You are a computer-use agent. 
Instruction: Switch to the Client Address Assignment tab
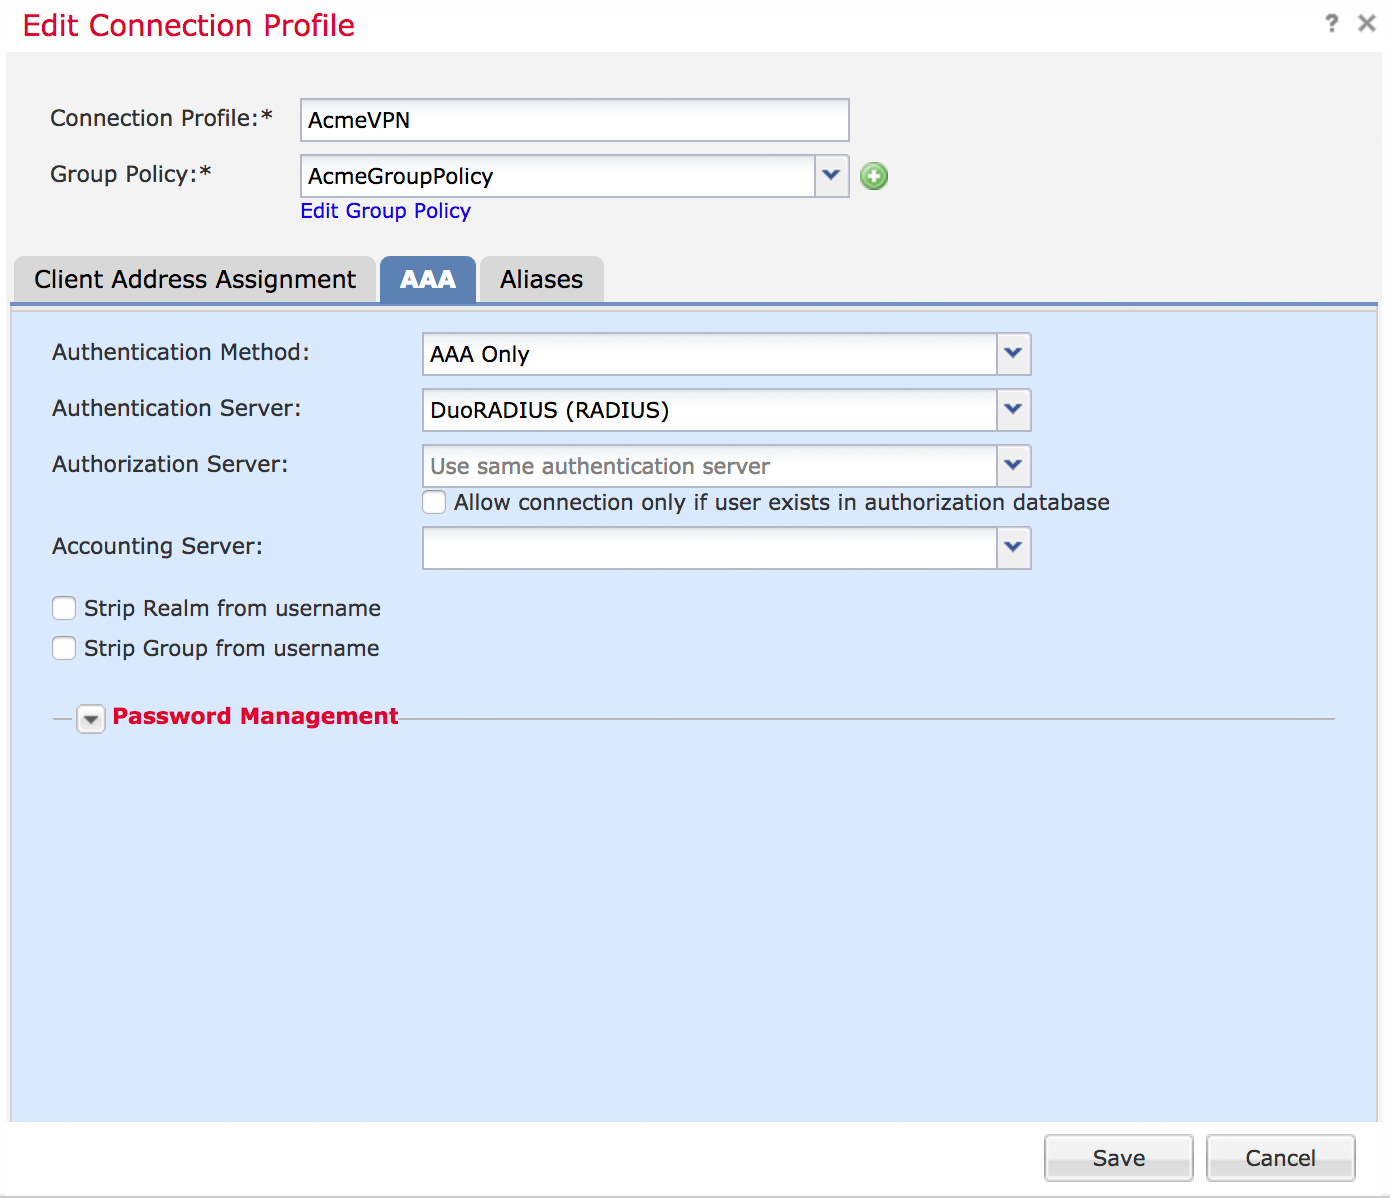point(195,279)
